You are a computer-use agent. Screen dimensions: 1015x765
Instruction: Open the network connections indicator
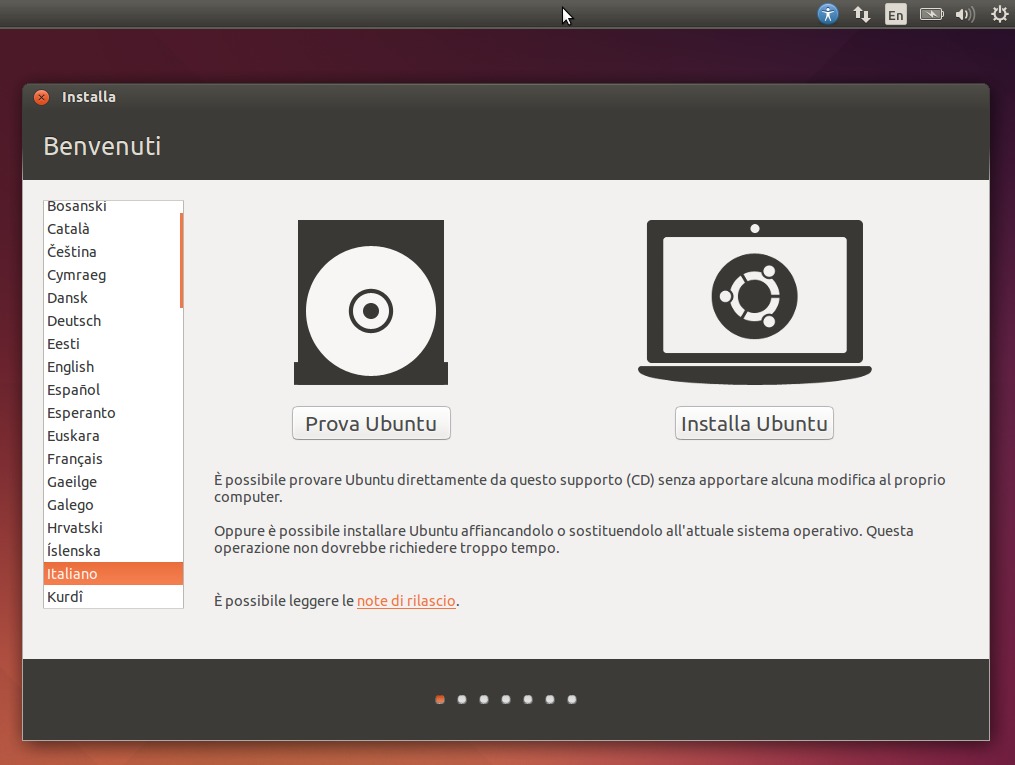(x=862, y=14)
